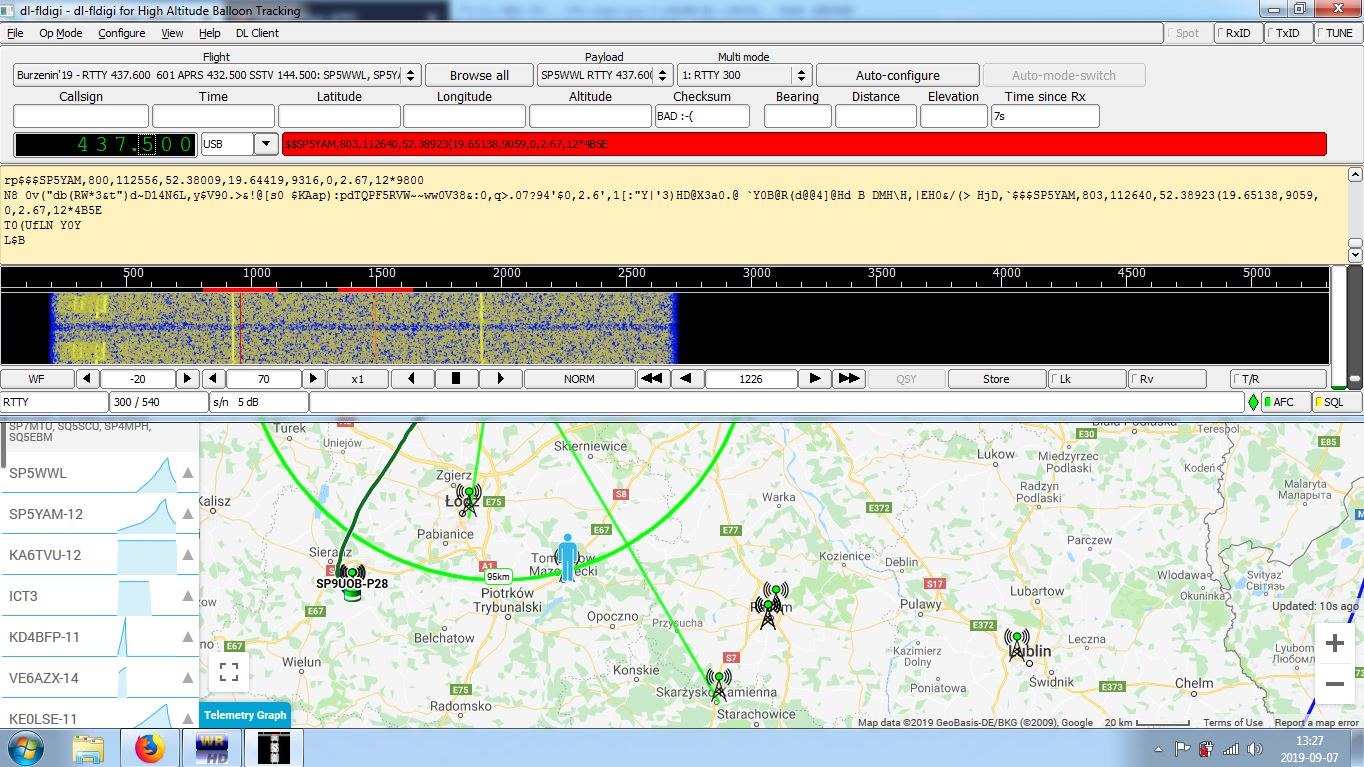
Task: Click the Skarżysko-Kamienna receiver antenna marker
Action: point(717,686)
